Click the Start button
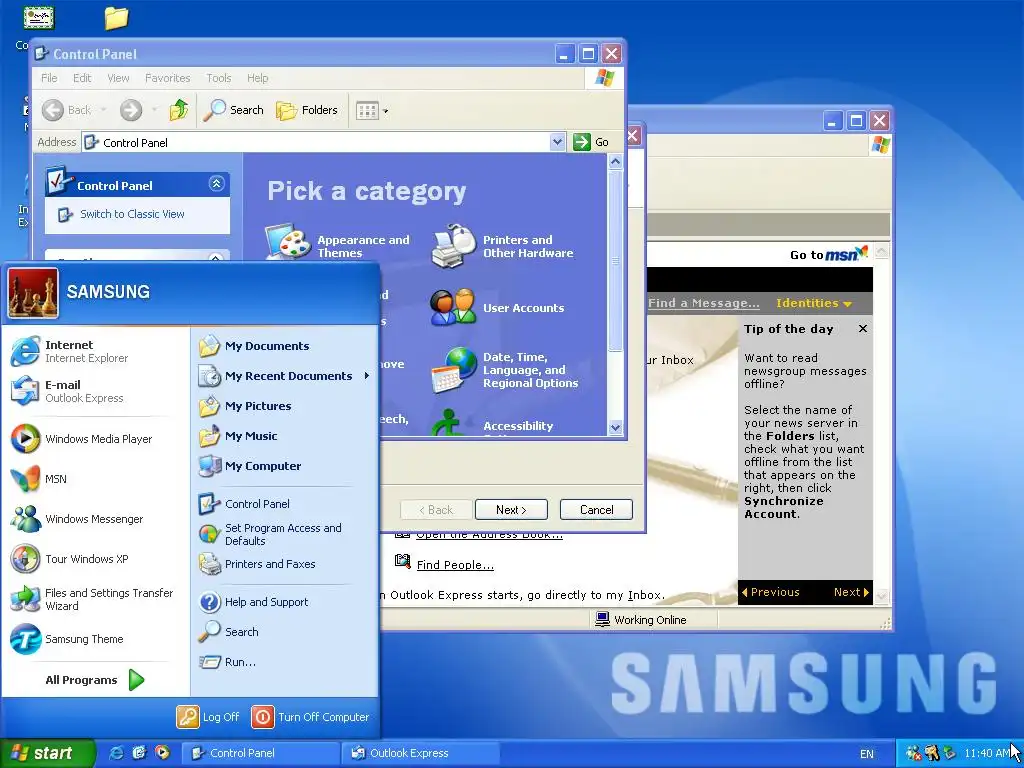Image resolution: width=1024 pixels, height=768 pixels. click(x=47, y=753)
